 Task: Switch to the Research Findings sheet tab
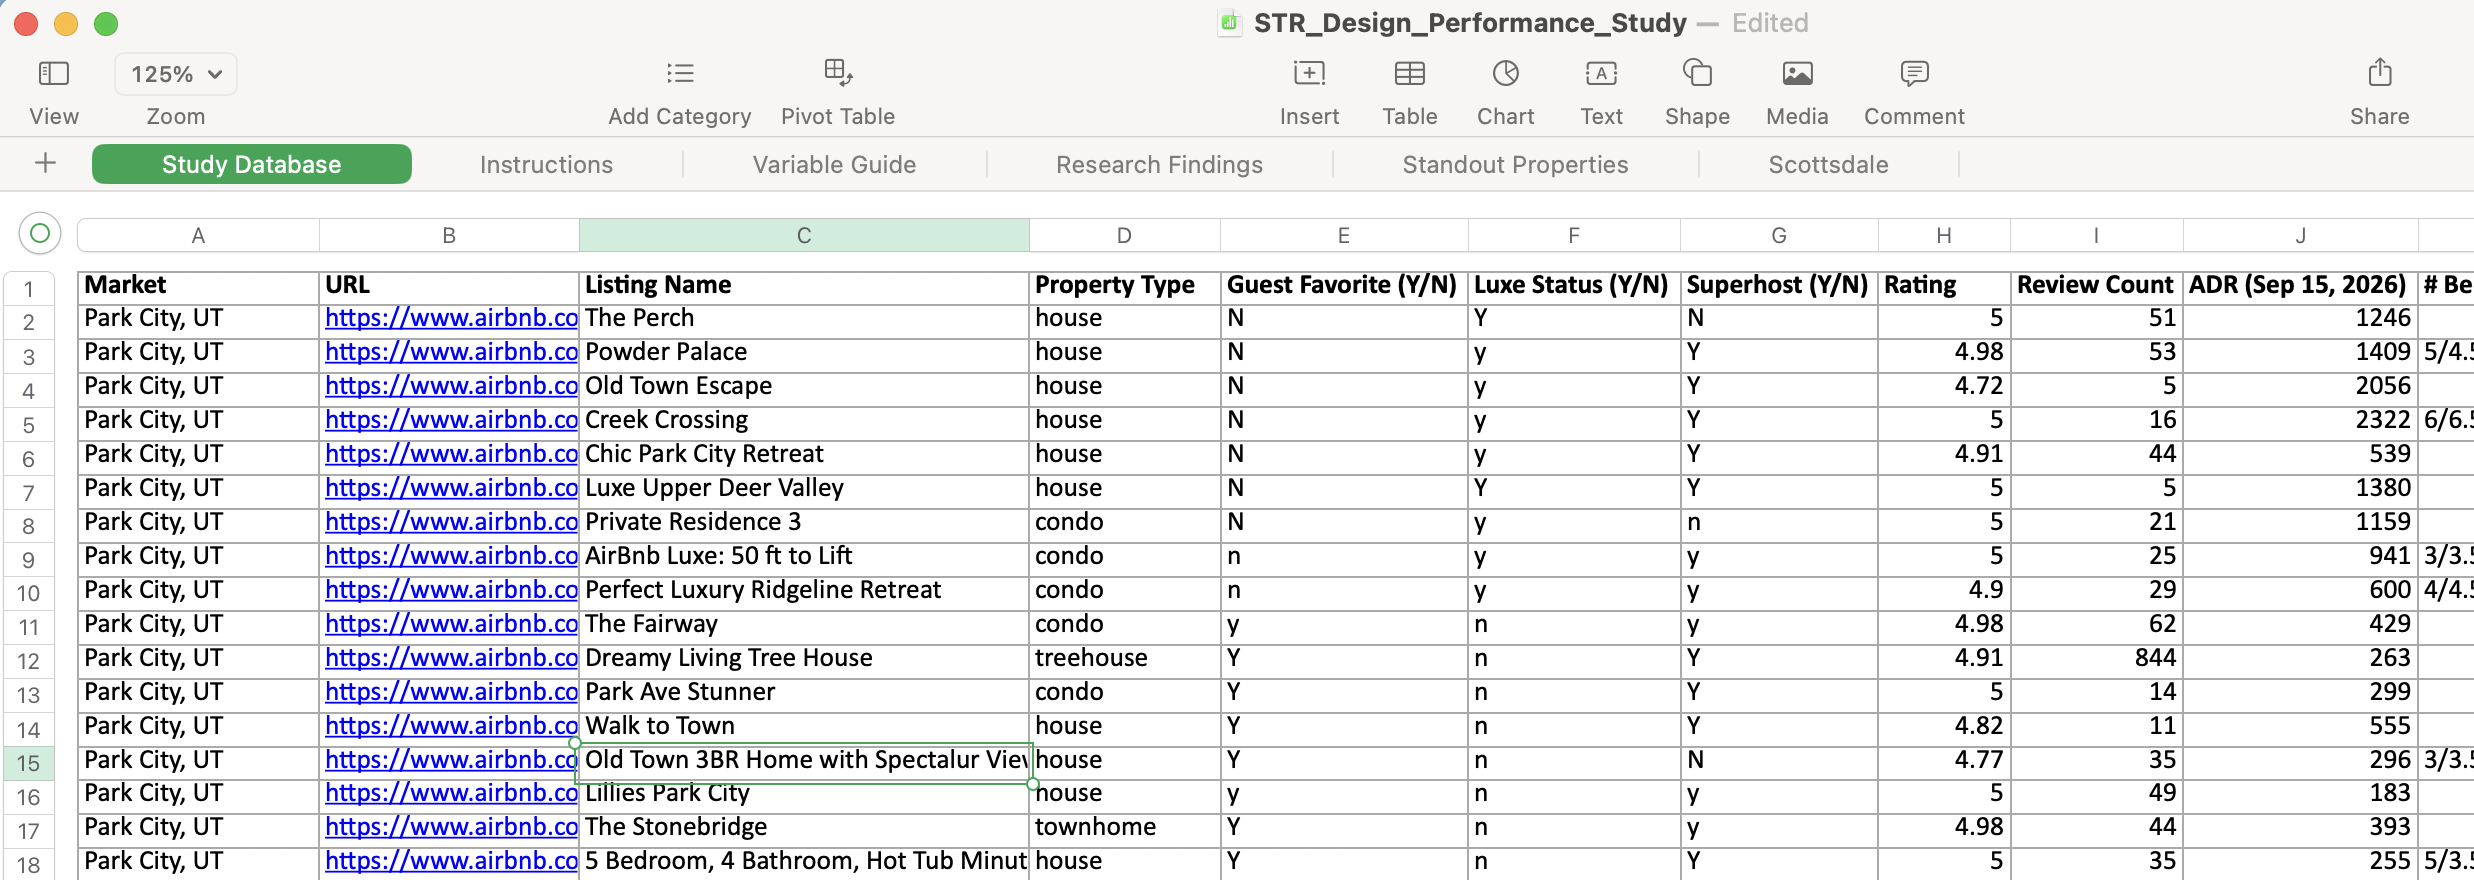pos(1159,164)
